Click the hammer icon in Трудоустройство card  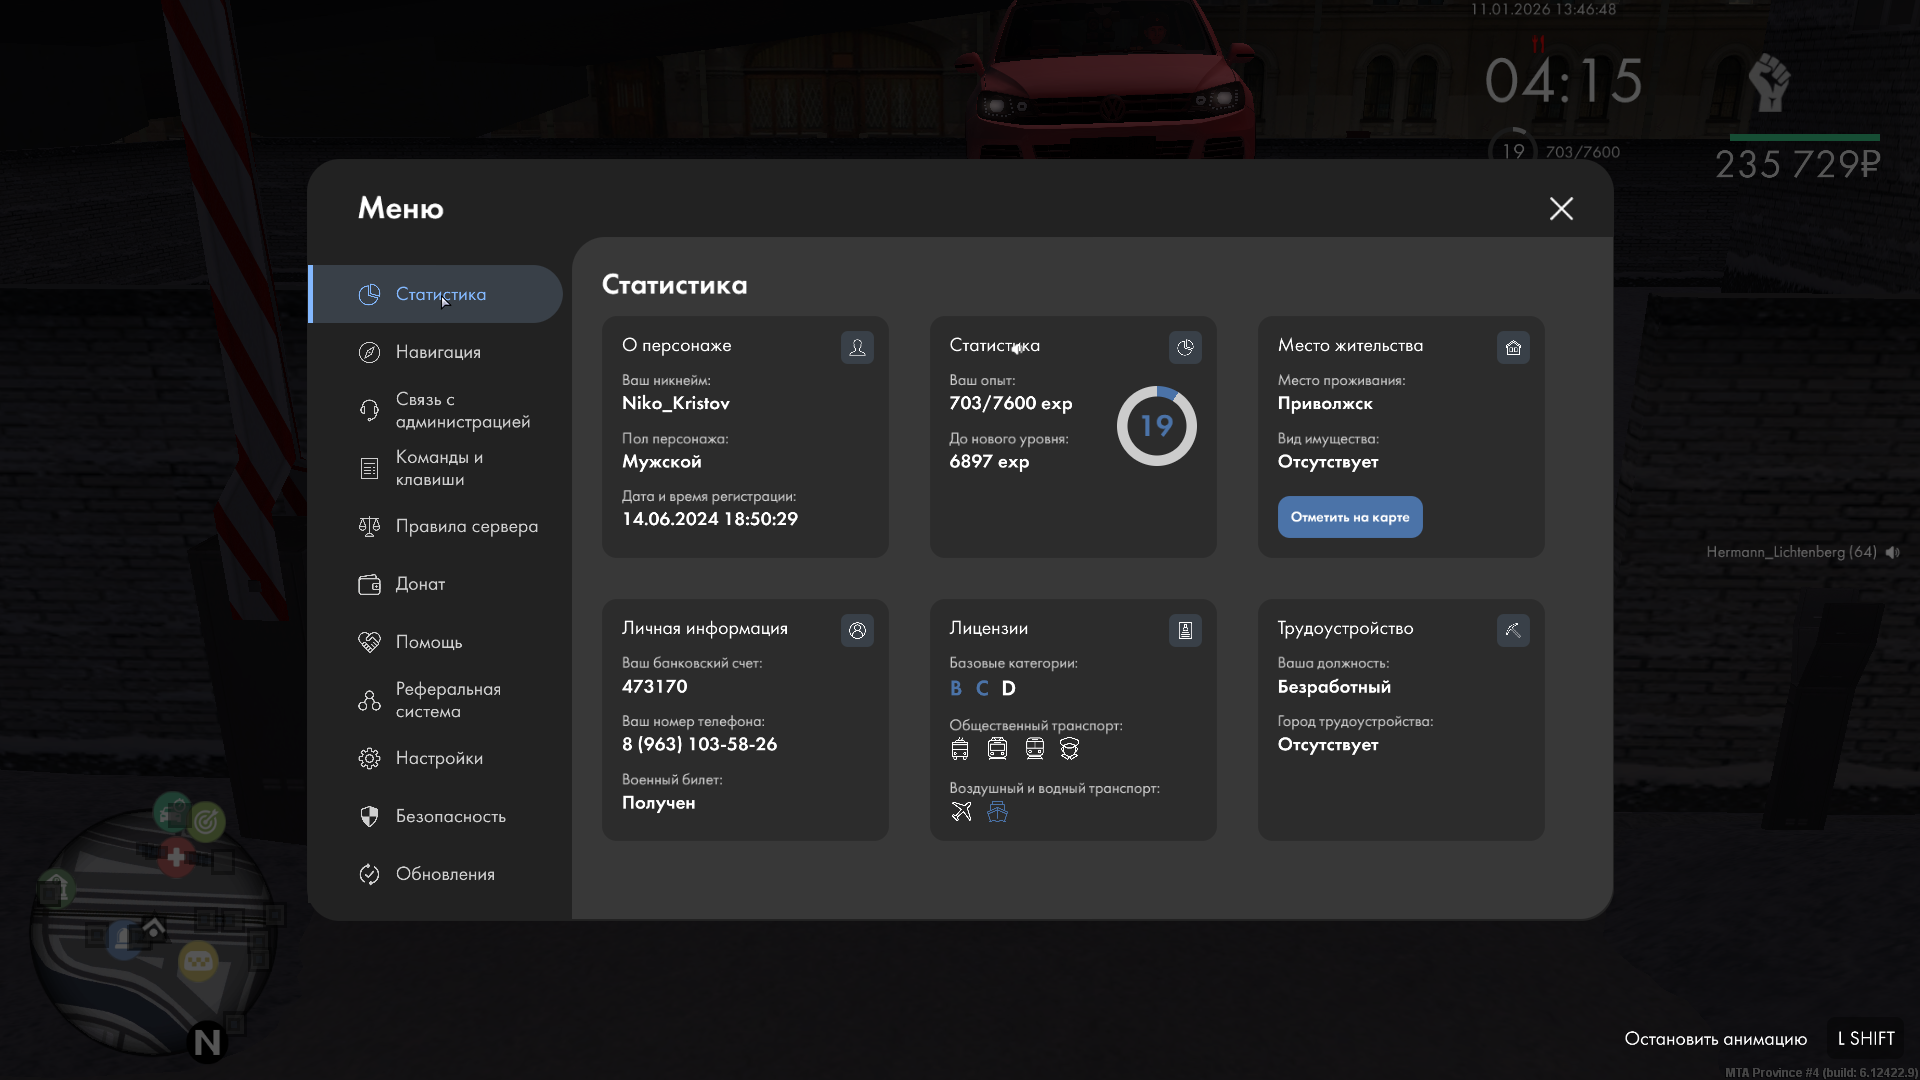tap(1513, 630)
